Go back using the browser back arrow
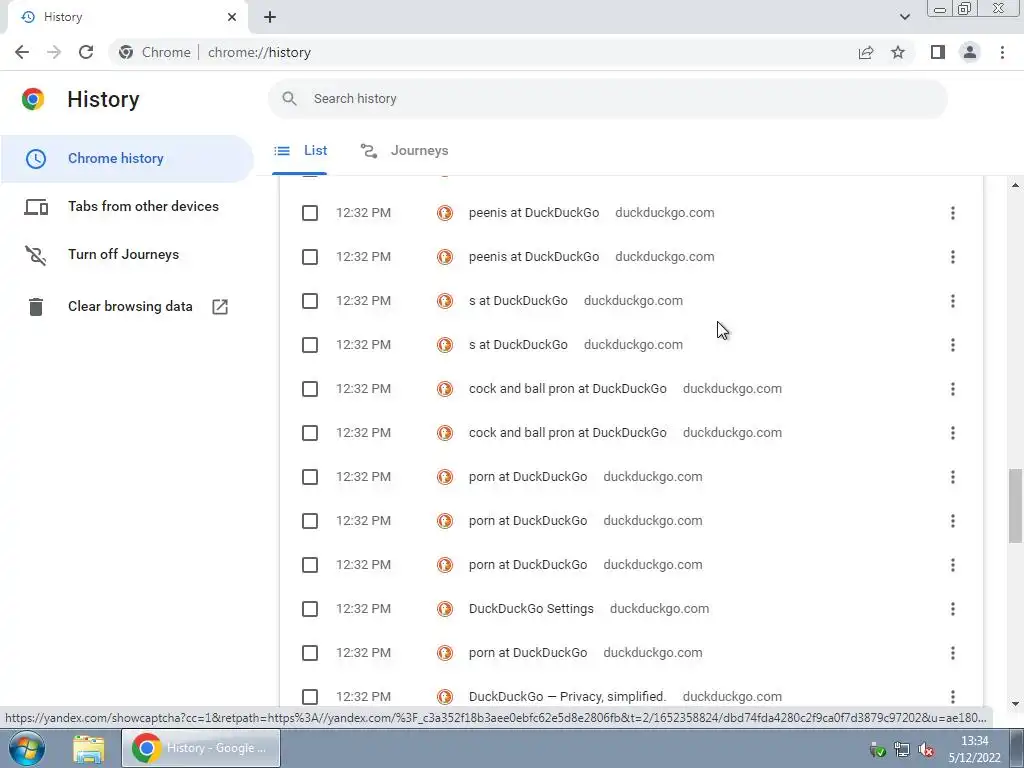 point(22,52)
